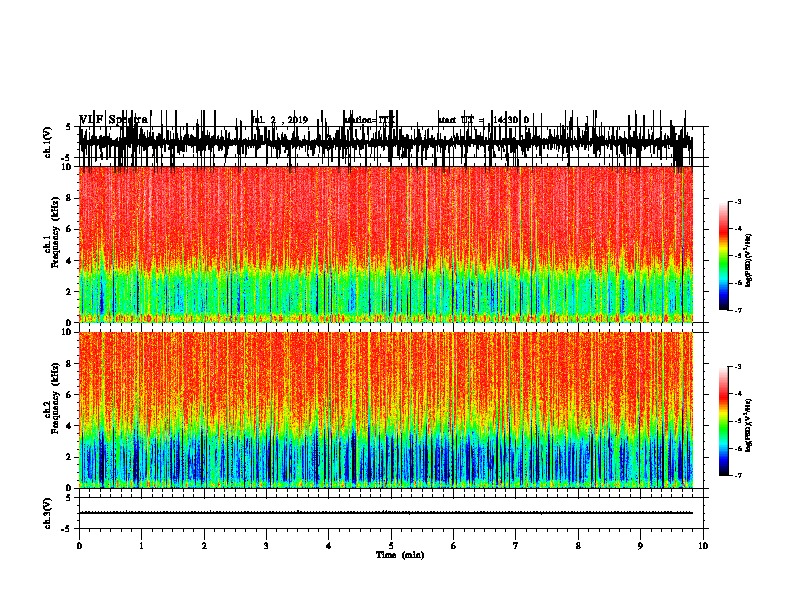Click the flat ch.3 voltage trace
792x612 pixels.
coord(386,513)
